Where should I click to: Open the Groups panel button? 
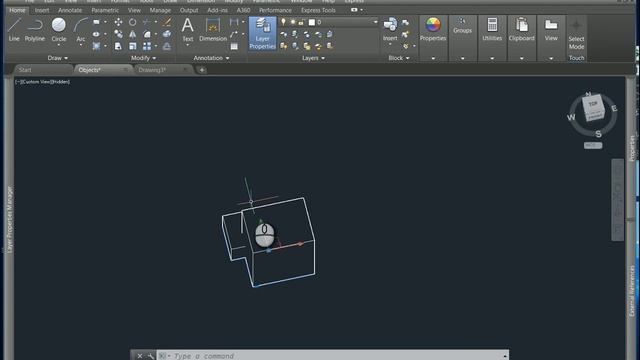462,26
